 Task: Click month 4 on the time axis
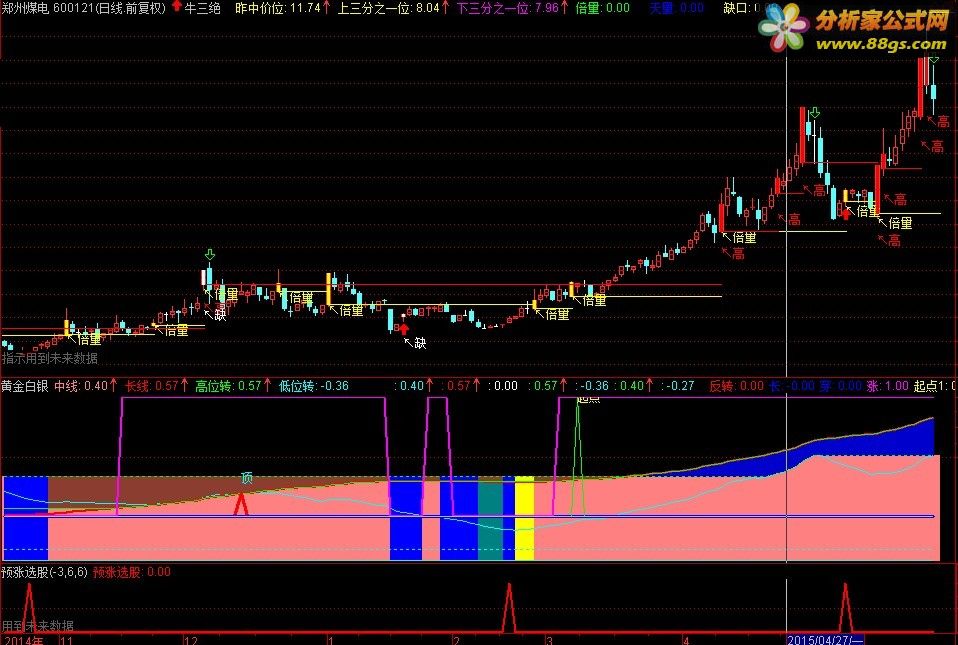pos(687,640)
